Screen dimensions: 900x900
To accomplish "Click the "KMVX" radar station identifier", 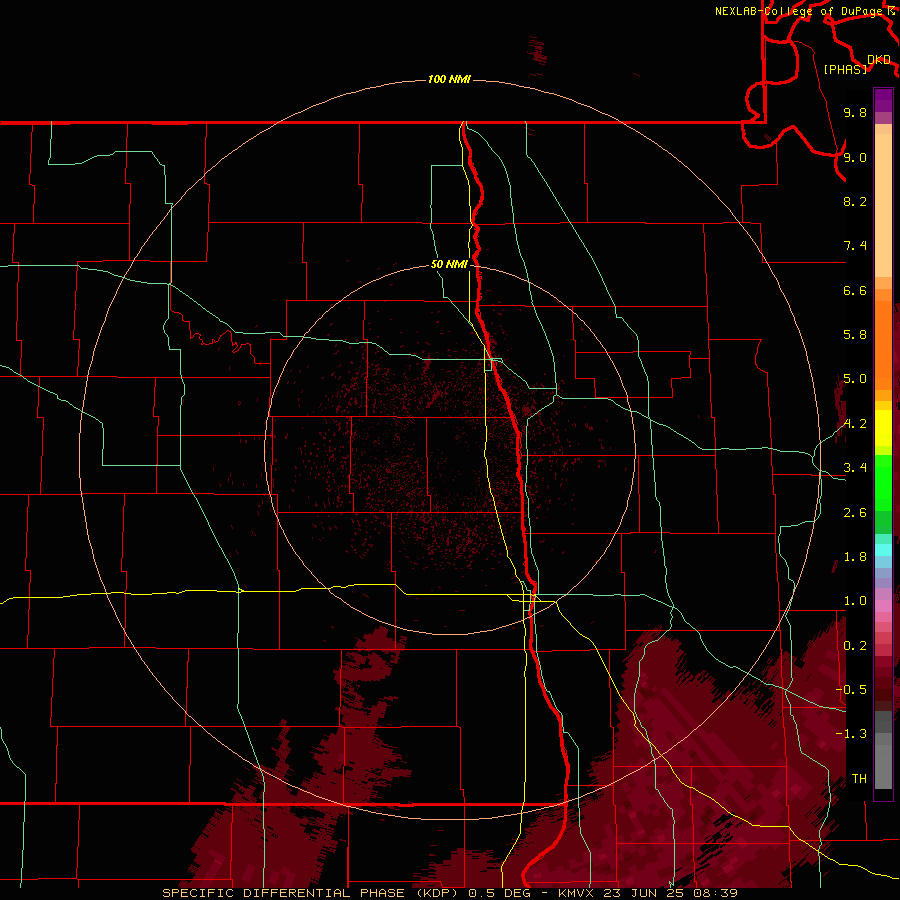I will pos(578,893).
